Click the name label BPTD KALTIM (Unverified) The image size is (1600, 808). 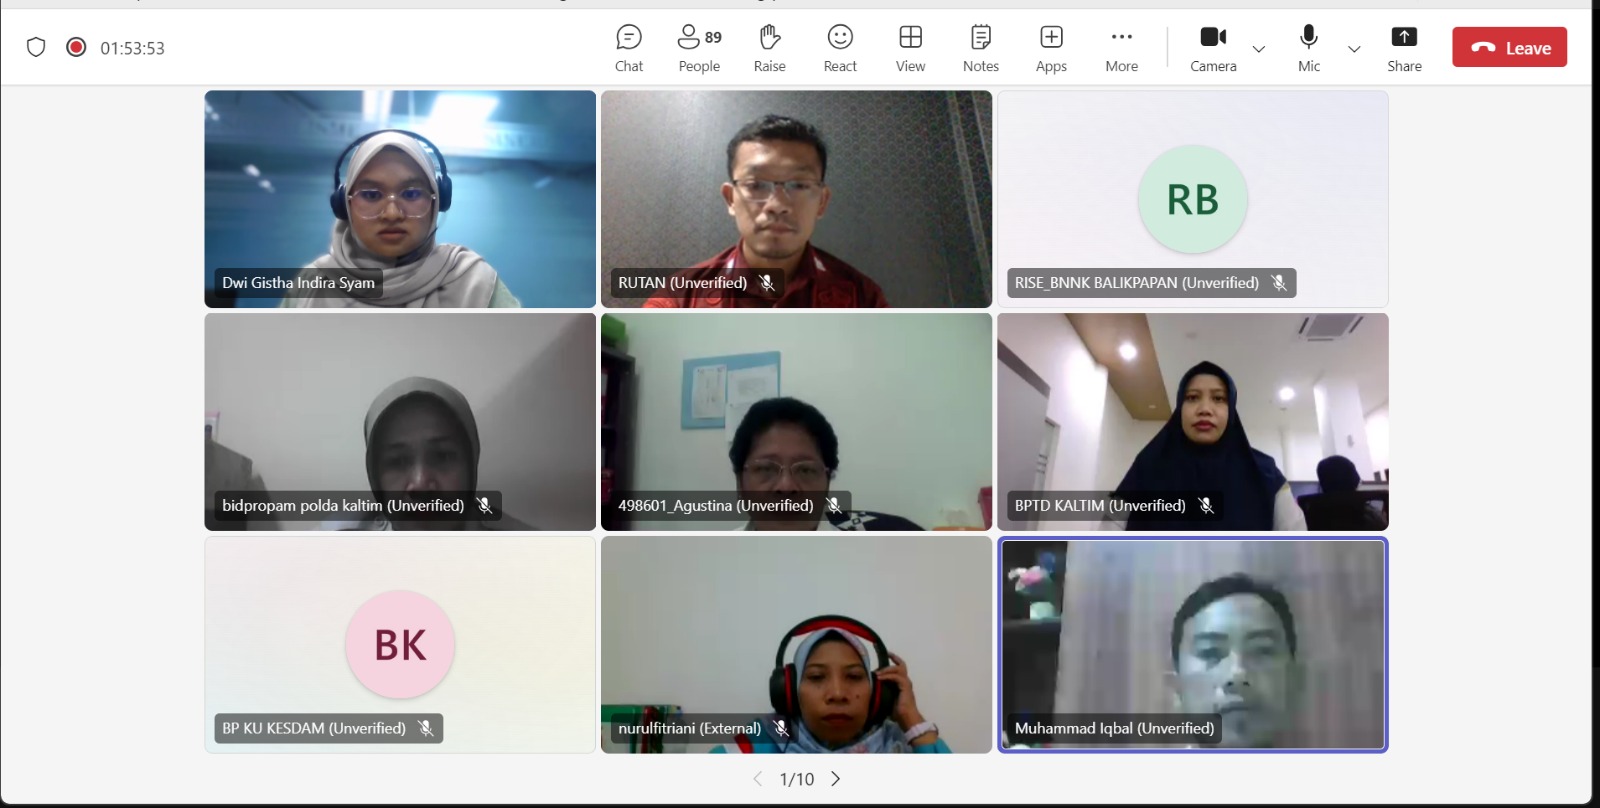tap(1100, 506)
